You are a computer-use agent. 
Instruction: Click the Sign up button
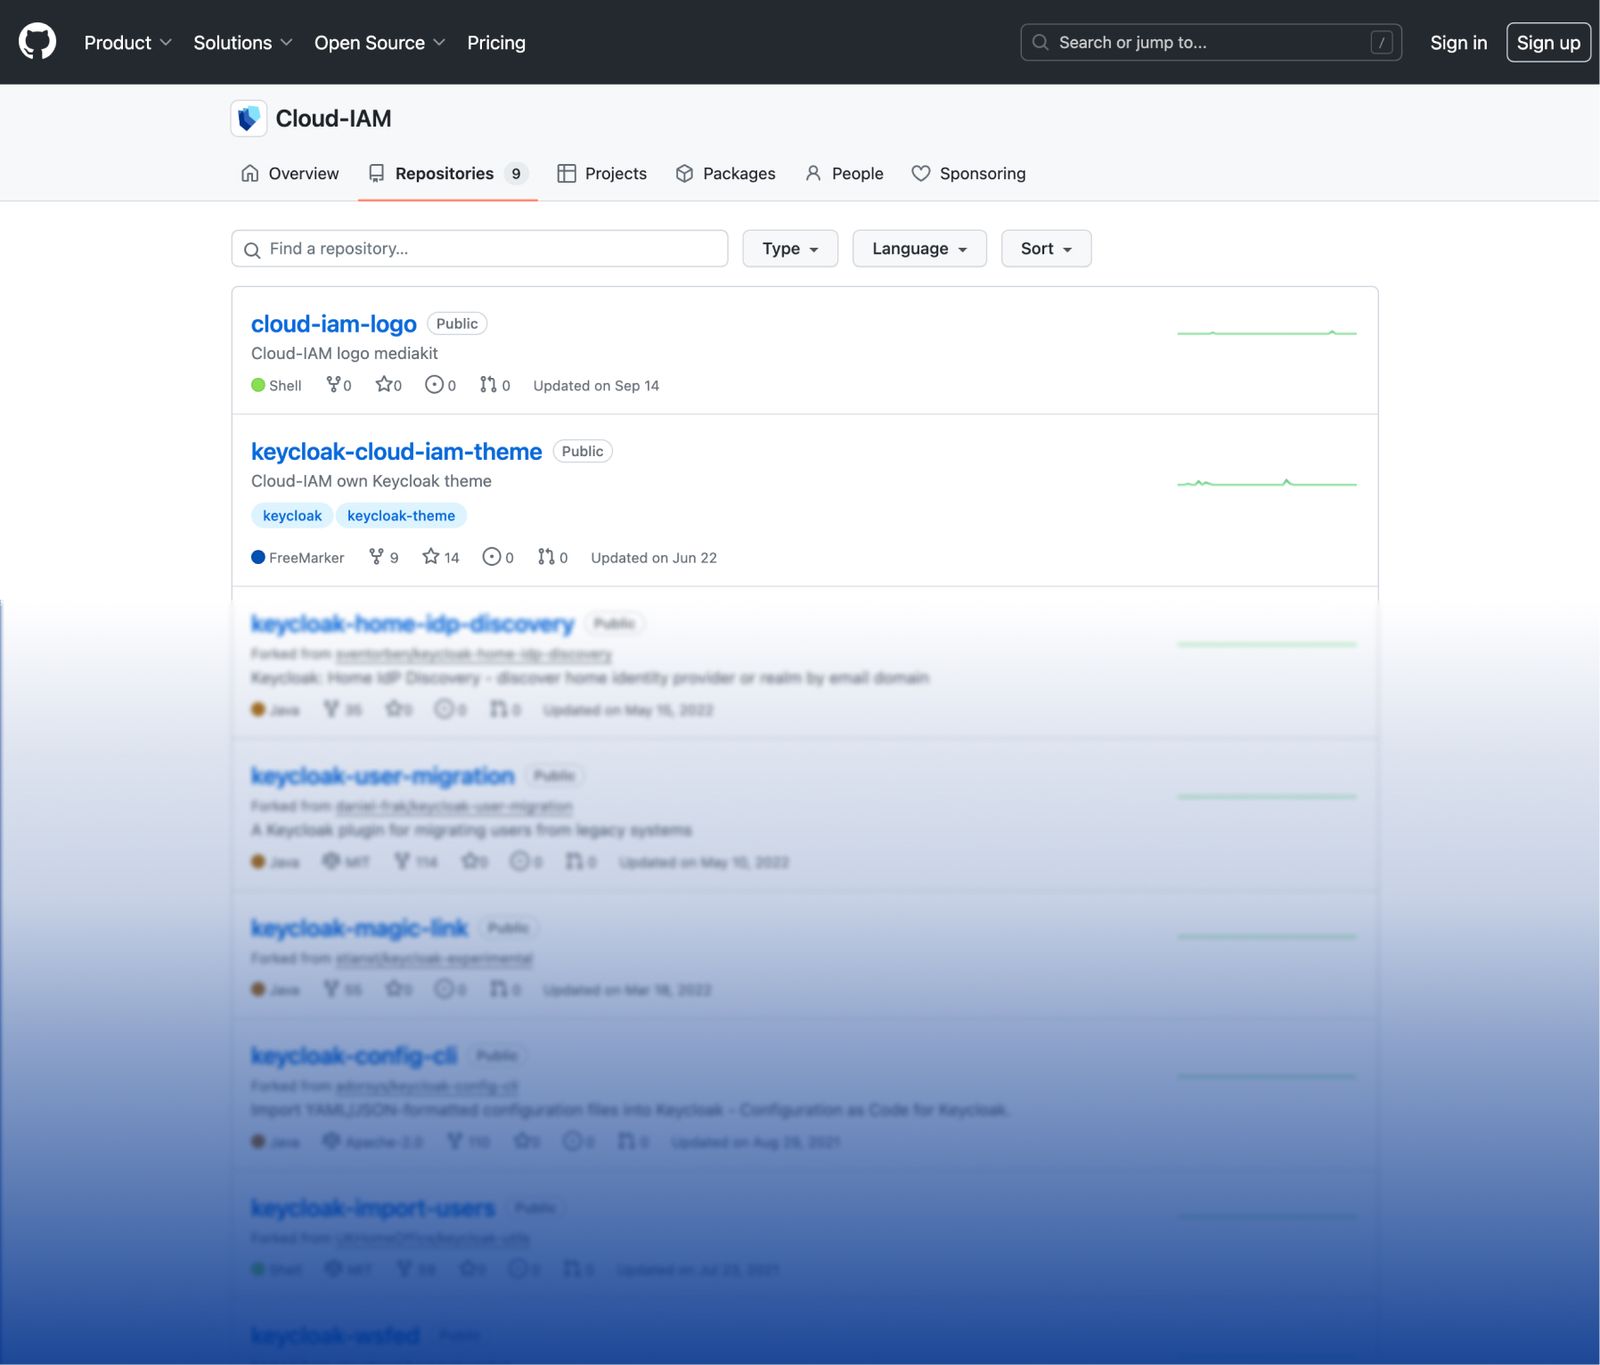[x=1548, y=42]
